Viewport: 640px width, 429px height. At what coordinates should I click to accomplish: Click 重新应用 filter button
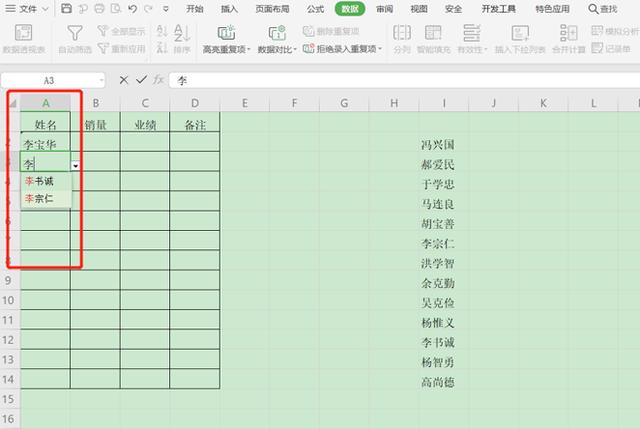pyautogui.click(x=121, y=49)
